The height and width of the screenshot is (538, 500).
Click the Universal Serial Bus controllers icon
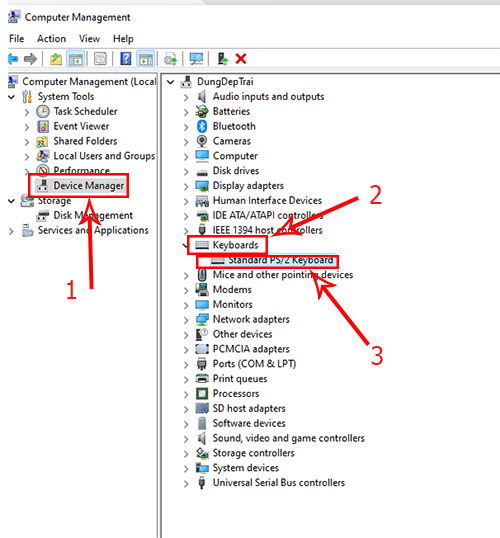[x=202, y=483]
